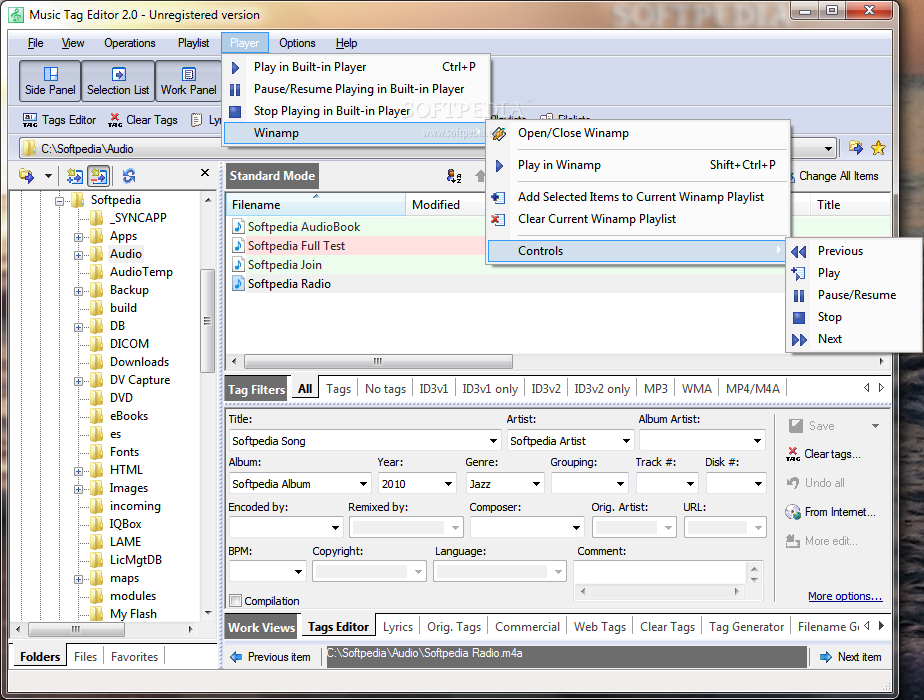Open the folder path dropdown arrow
The width and height of the screenshot is (924, 700).
pyautogui.click(x=829, y=148)
